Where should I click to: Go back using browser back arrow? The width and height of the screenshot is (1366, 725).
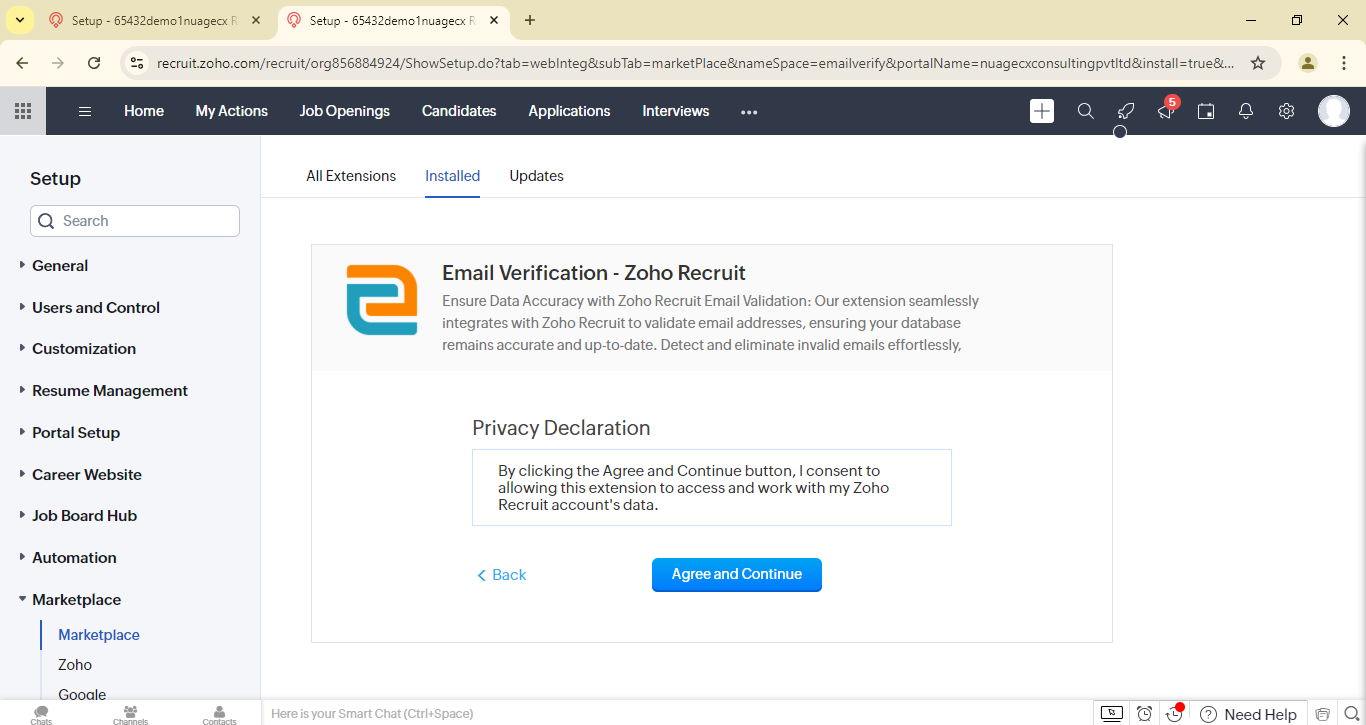click(22, 63)
